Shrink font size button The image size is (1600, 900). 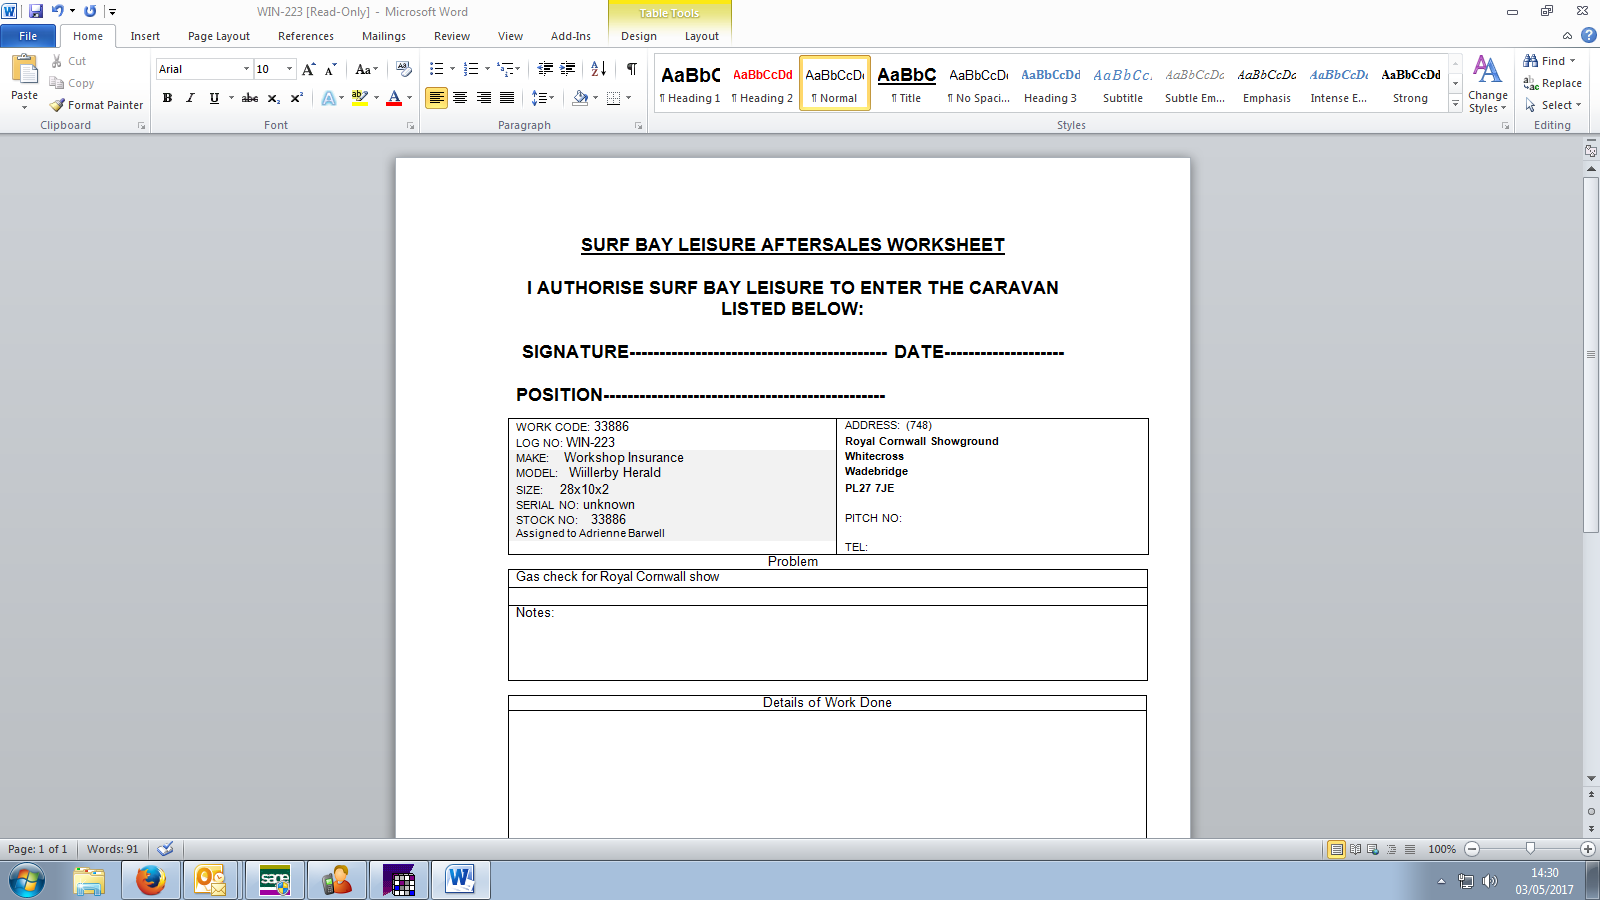coord(330,69)
